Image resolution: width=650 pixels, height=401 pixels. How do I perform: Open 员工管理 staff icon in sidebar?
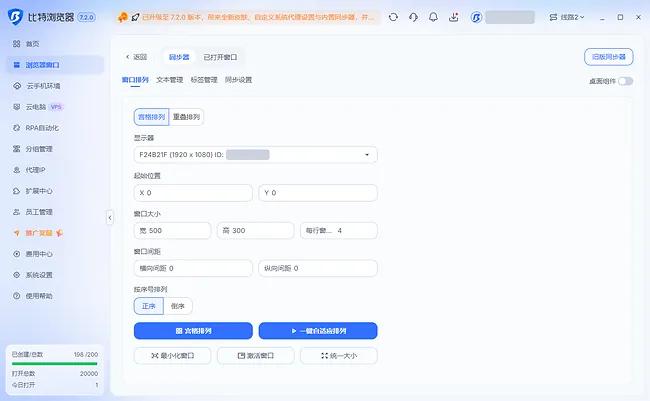[17, 211]
